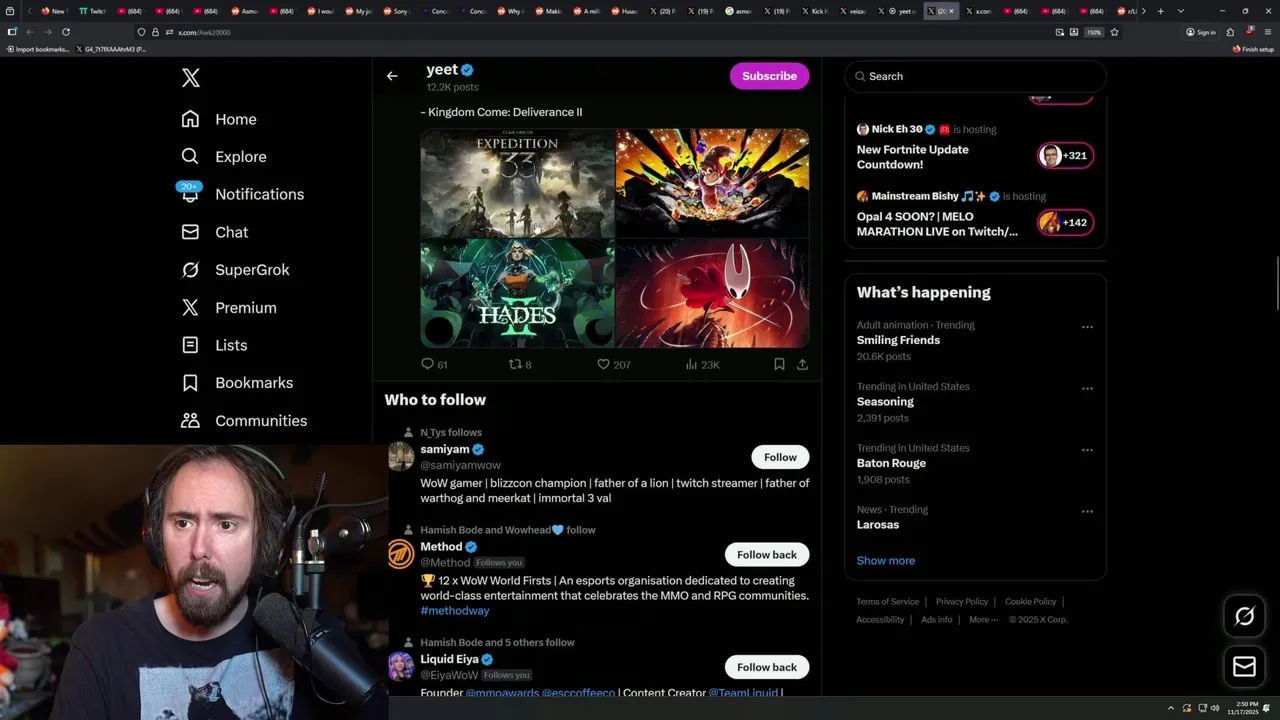1280x720 pixels.
Task: Open the Hollow Knight Silksong image
Action: click(x=713, y=293)
